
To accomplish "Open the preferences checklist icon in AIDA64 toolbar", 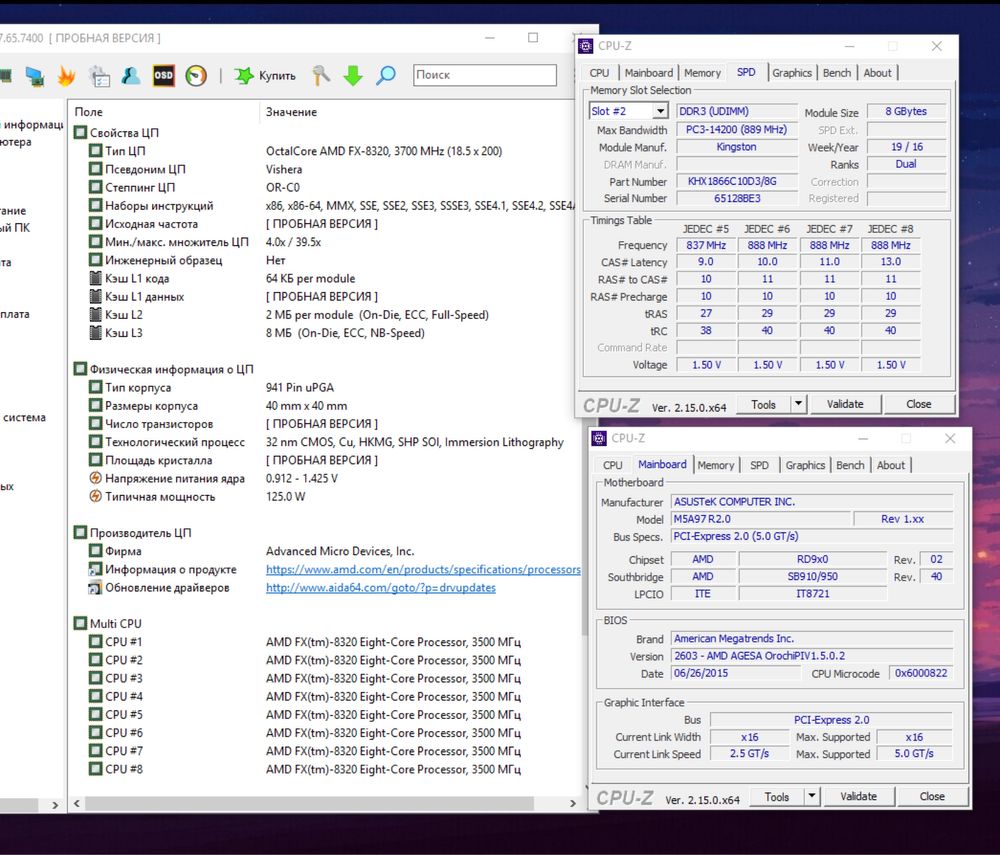I will (x=99, y=76).
